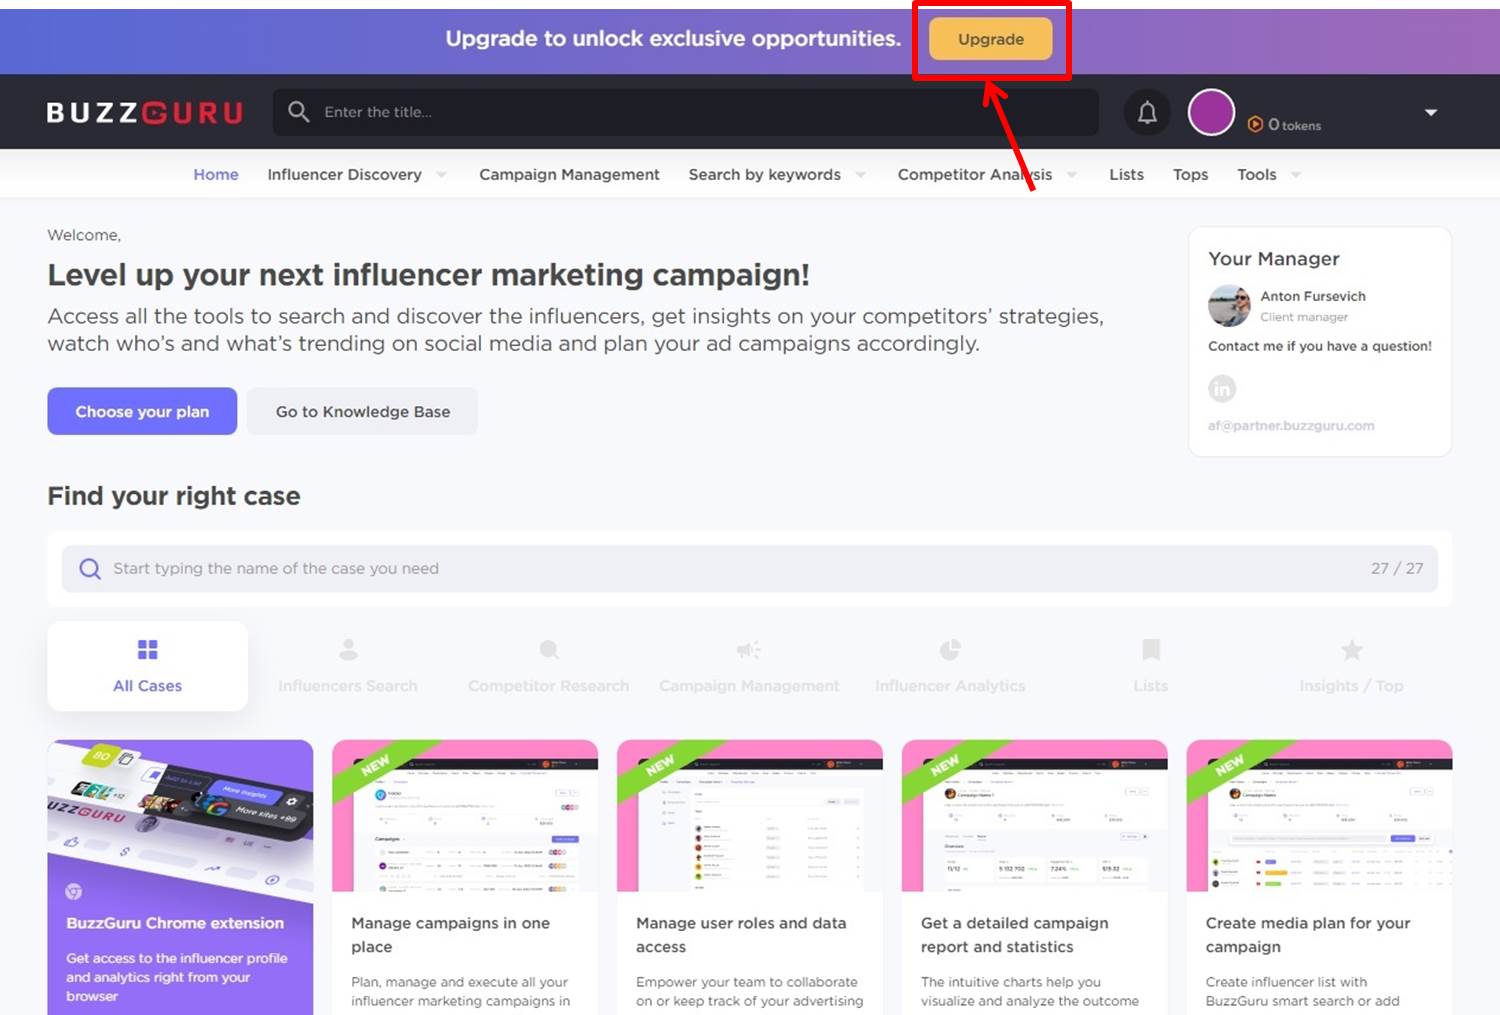Click the Lists bookmark icon
The width and height of the screenshot is (1500, 1015).
tap(1151, 650)
